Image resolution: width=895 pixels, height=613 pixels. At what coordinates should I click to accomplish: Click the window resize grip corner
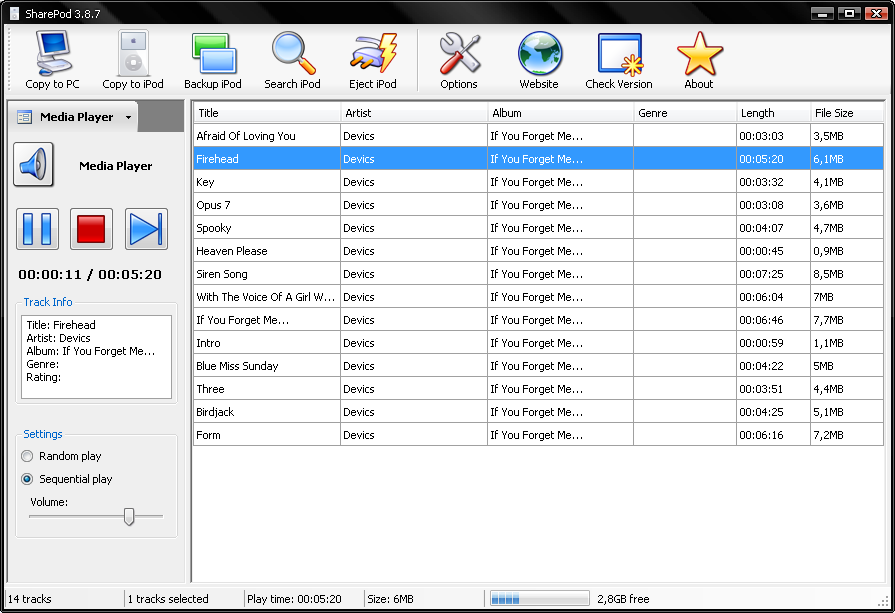point(882,602)
